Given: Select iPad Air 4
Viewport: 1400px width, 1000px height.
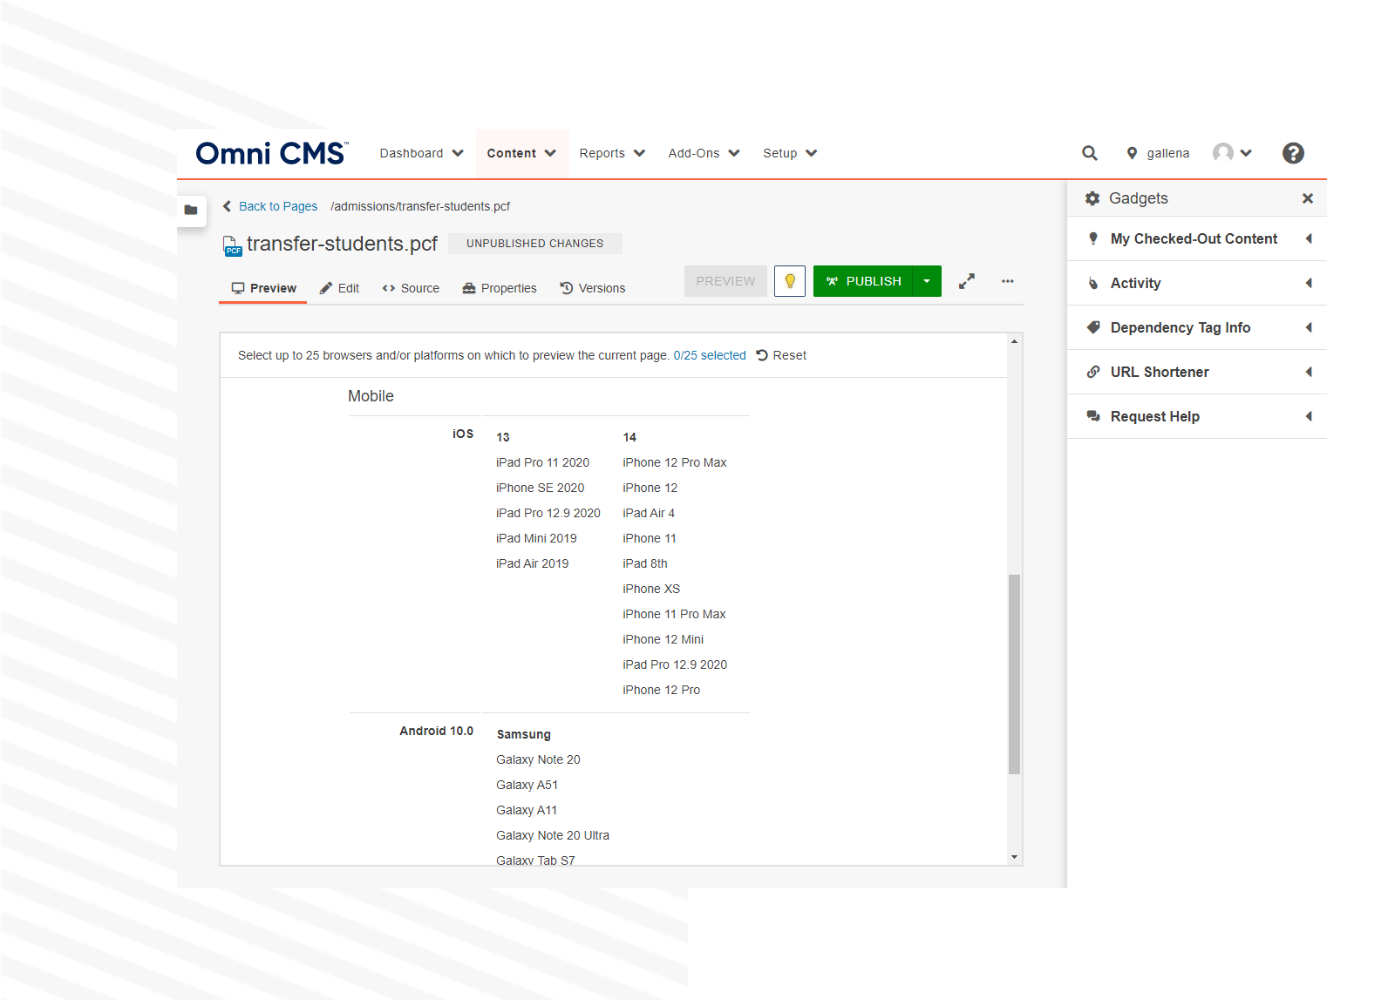Looking at the screenshot, I should point(649,513).
